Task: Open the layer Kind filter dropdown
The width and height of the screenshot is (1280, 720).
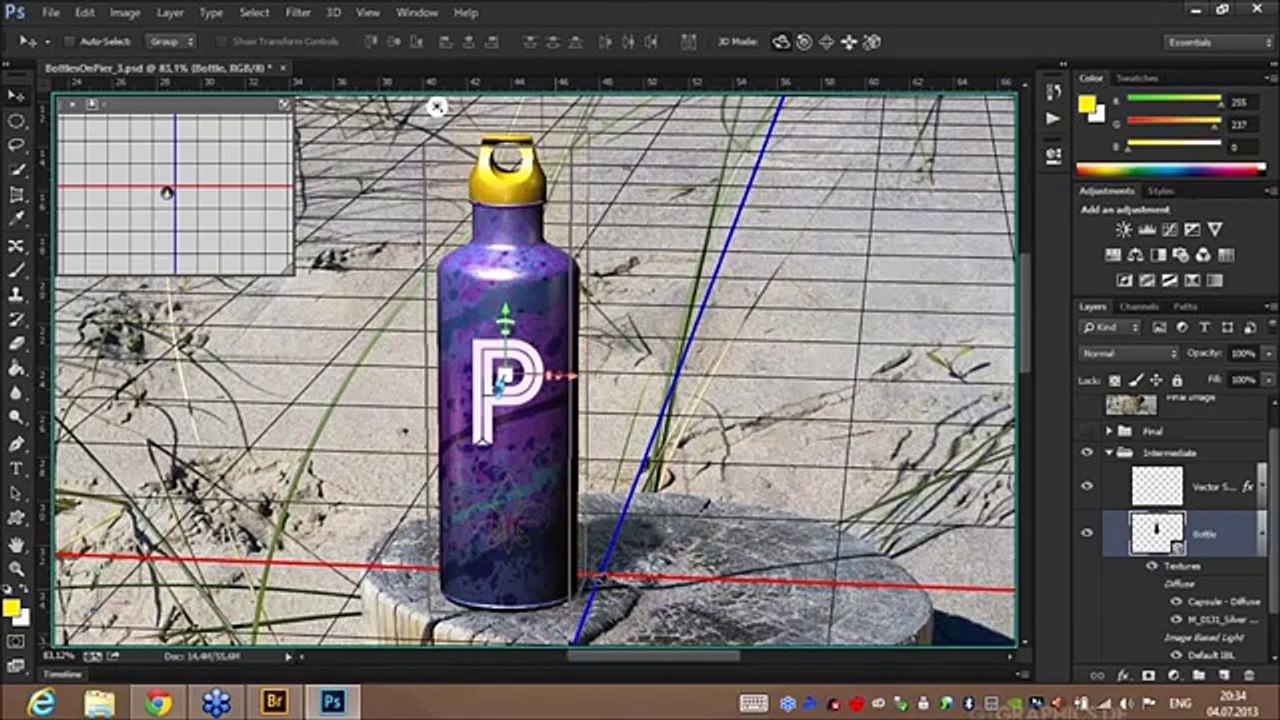Action: 1110,327
